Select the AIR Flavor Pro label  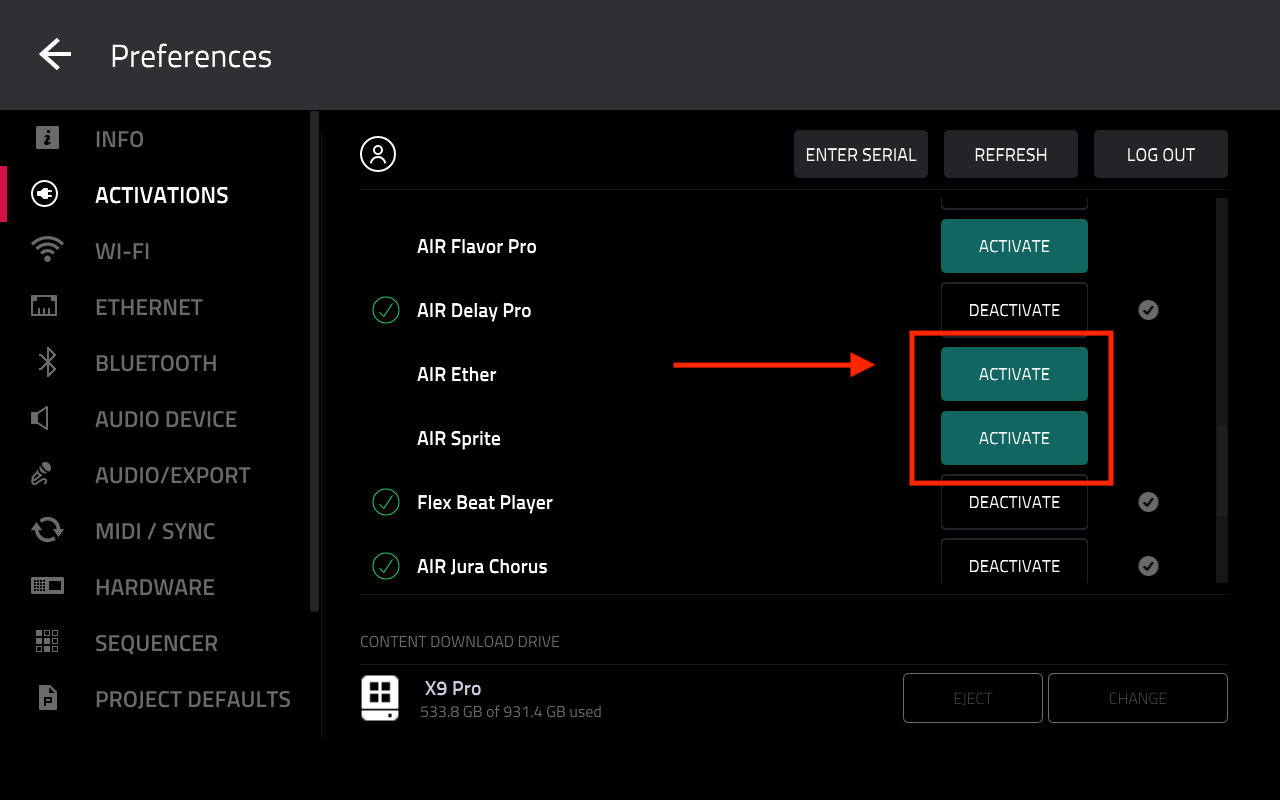(477, 246)
